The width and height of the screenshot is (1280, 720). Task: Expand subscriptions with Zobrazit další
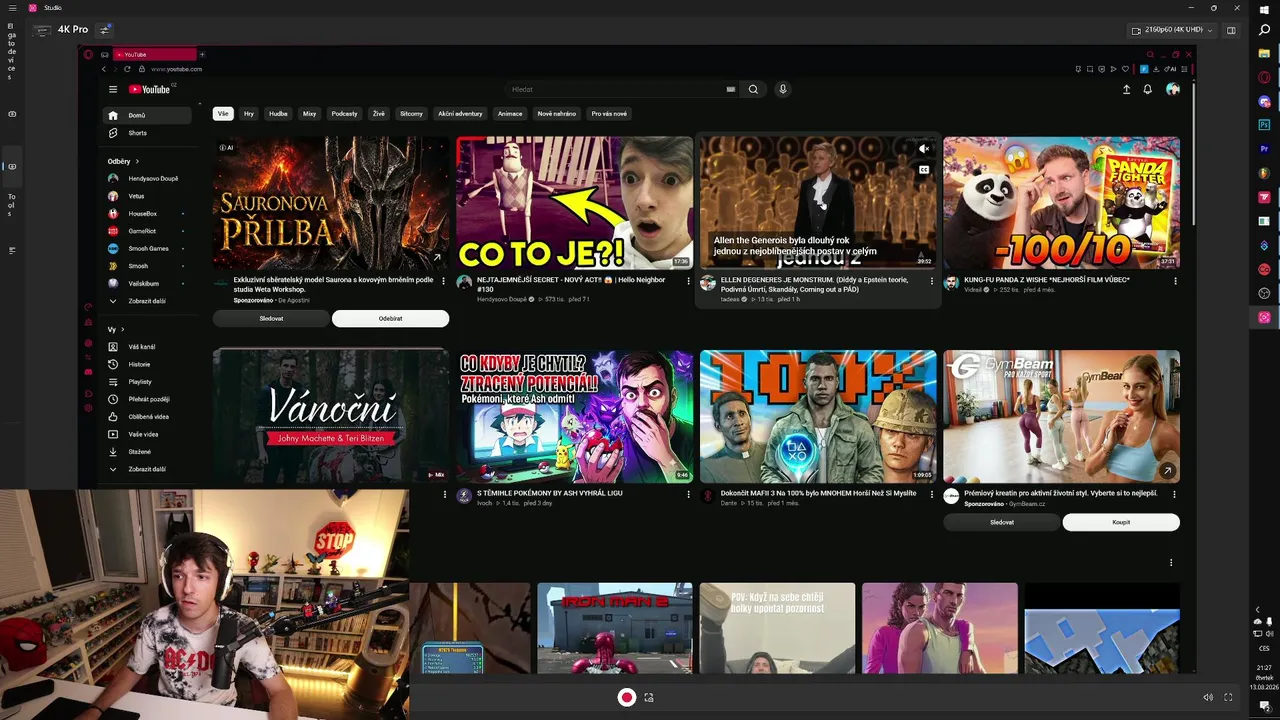point(147,301)
